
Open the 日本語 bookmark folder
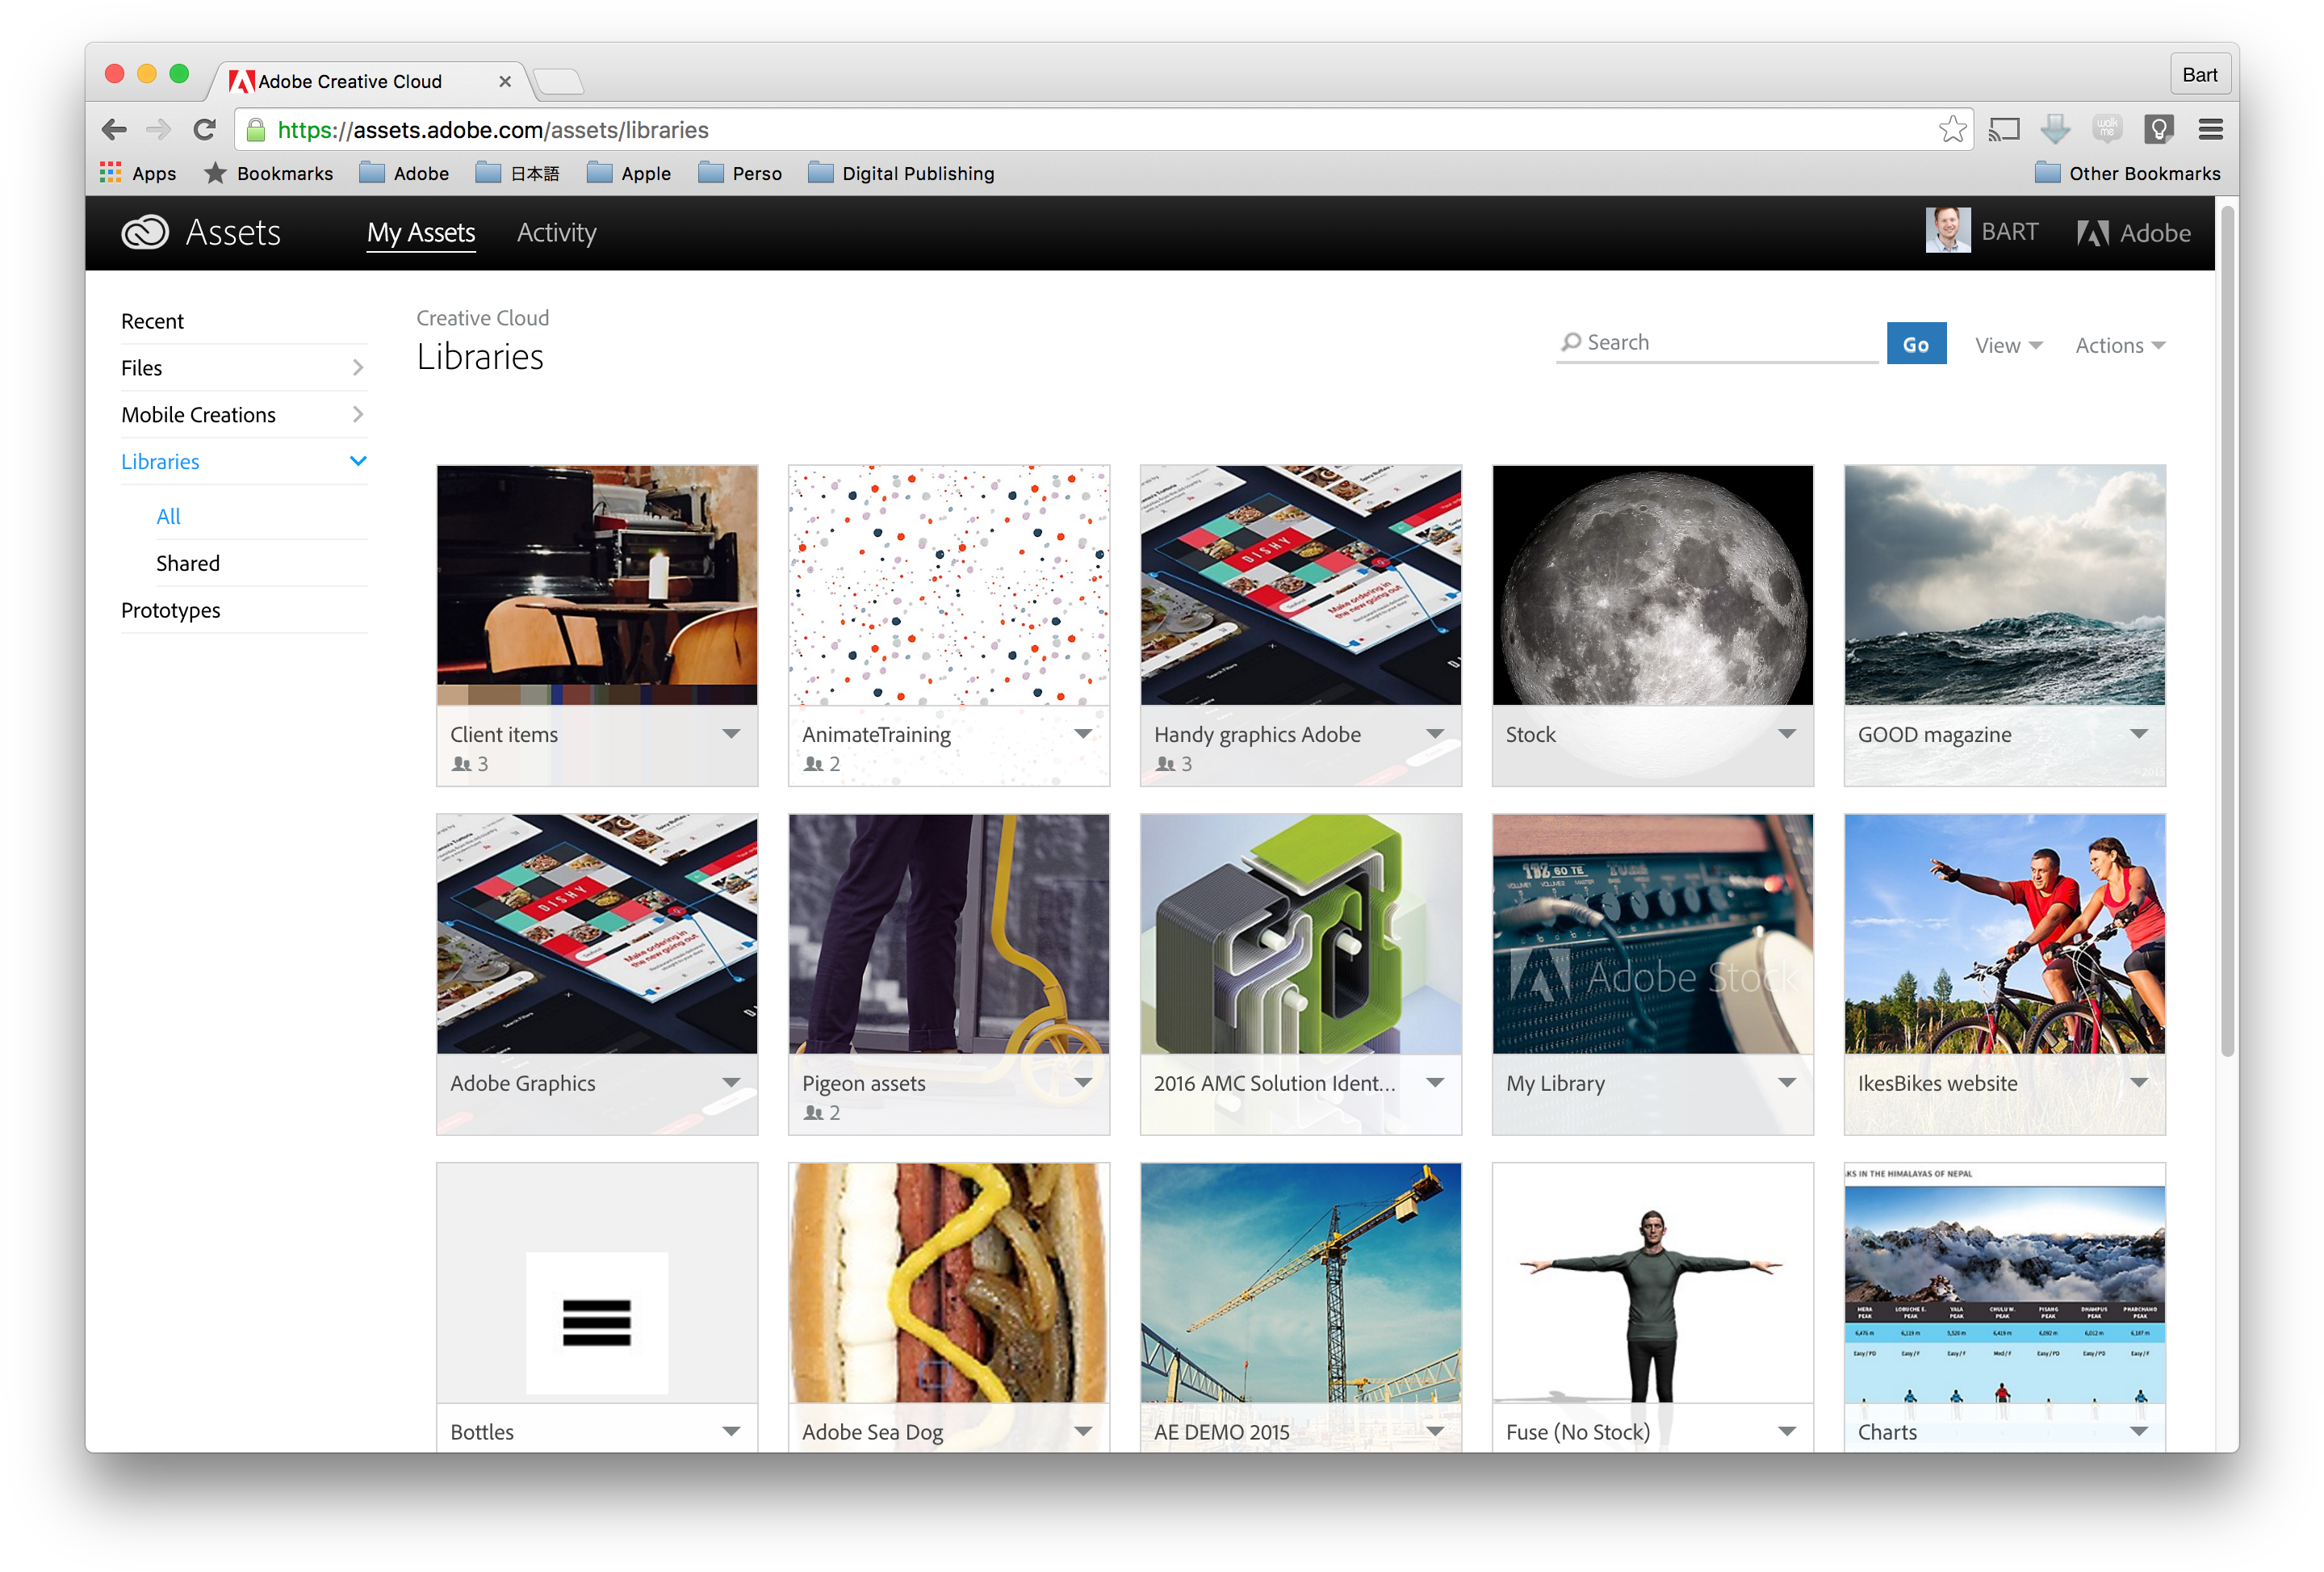tap(518, 173)
